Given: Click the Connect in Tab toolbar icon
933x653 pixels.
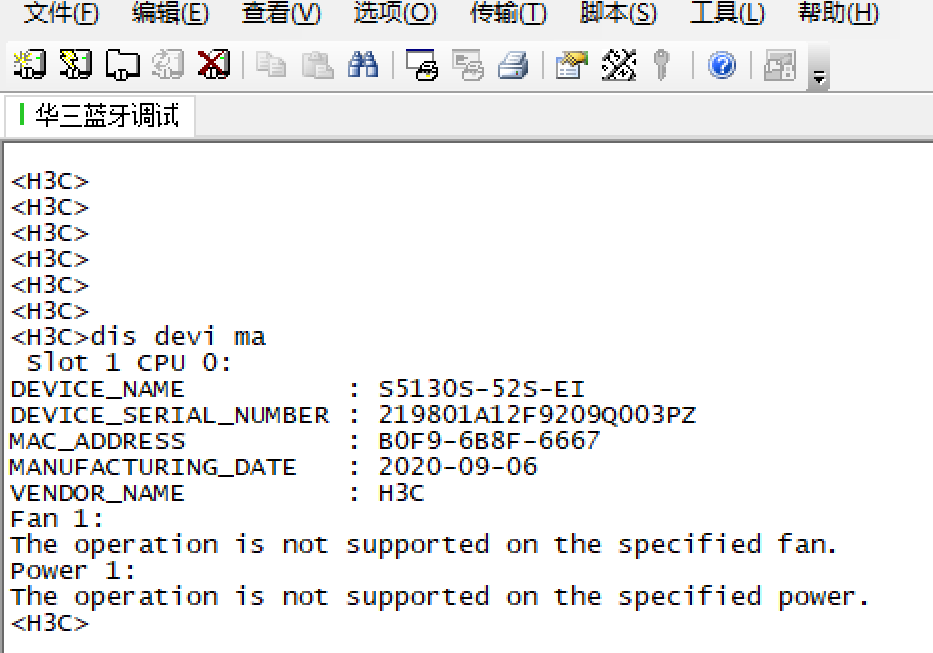Looking at the screenshot, I should 122,66.
